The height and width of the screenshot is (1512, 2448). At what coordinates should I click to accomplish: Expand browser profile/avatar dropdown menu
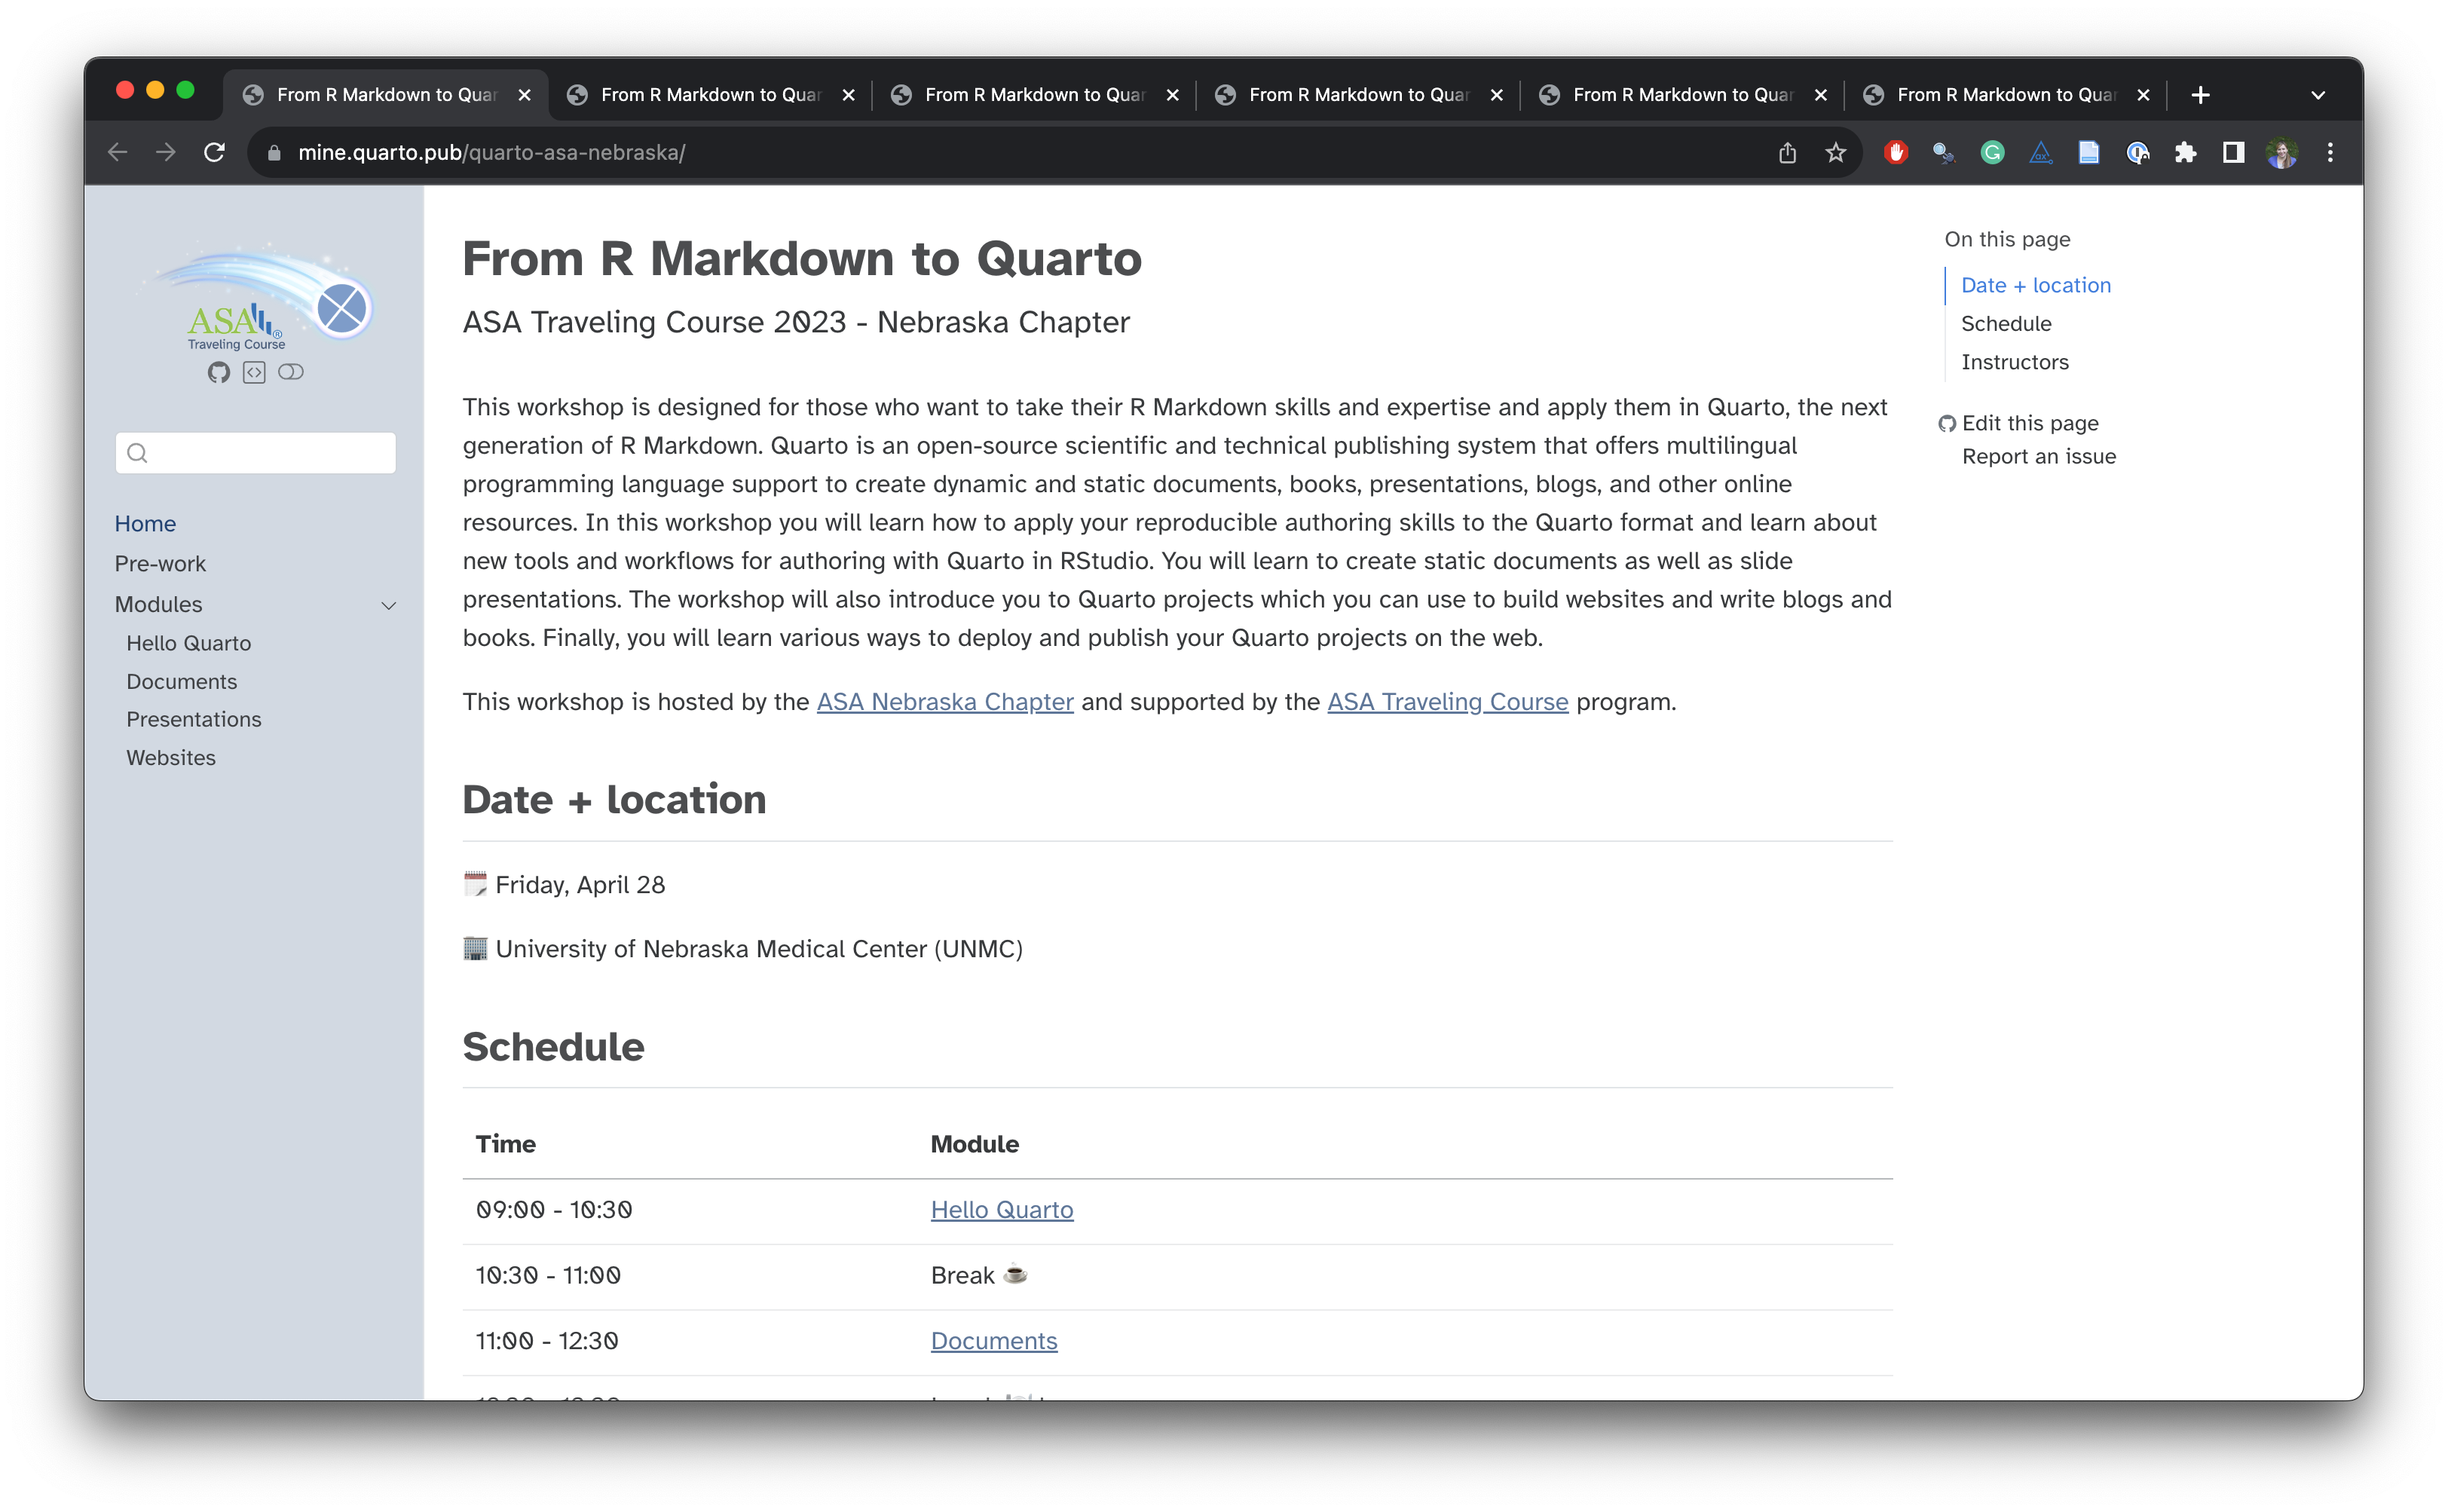2282,152
